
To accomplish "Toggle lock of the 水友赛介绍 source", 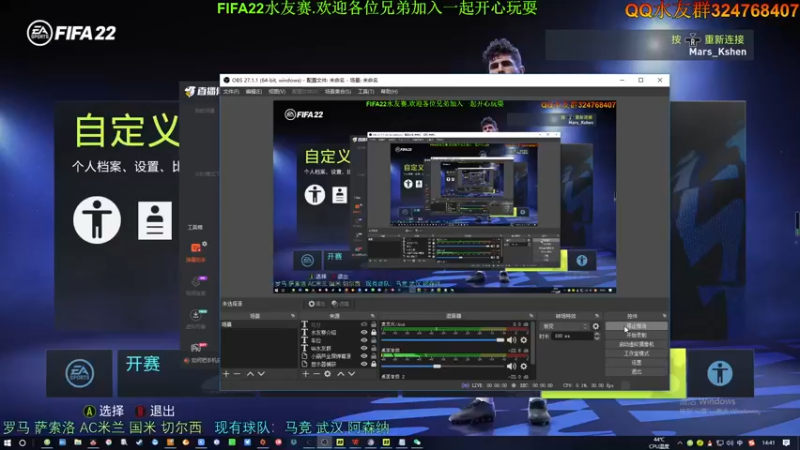I will pos(373,332).
